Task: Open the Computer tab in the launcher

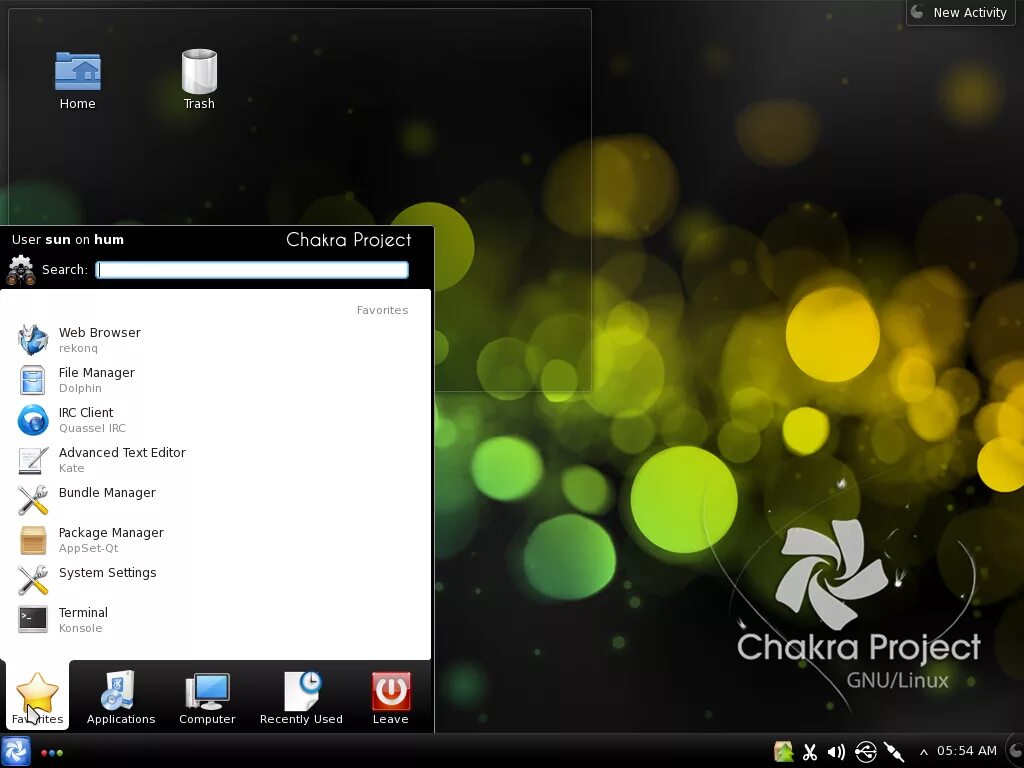Action: pyautogui.click(x=207, y=696)
